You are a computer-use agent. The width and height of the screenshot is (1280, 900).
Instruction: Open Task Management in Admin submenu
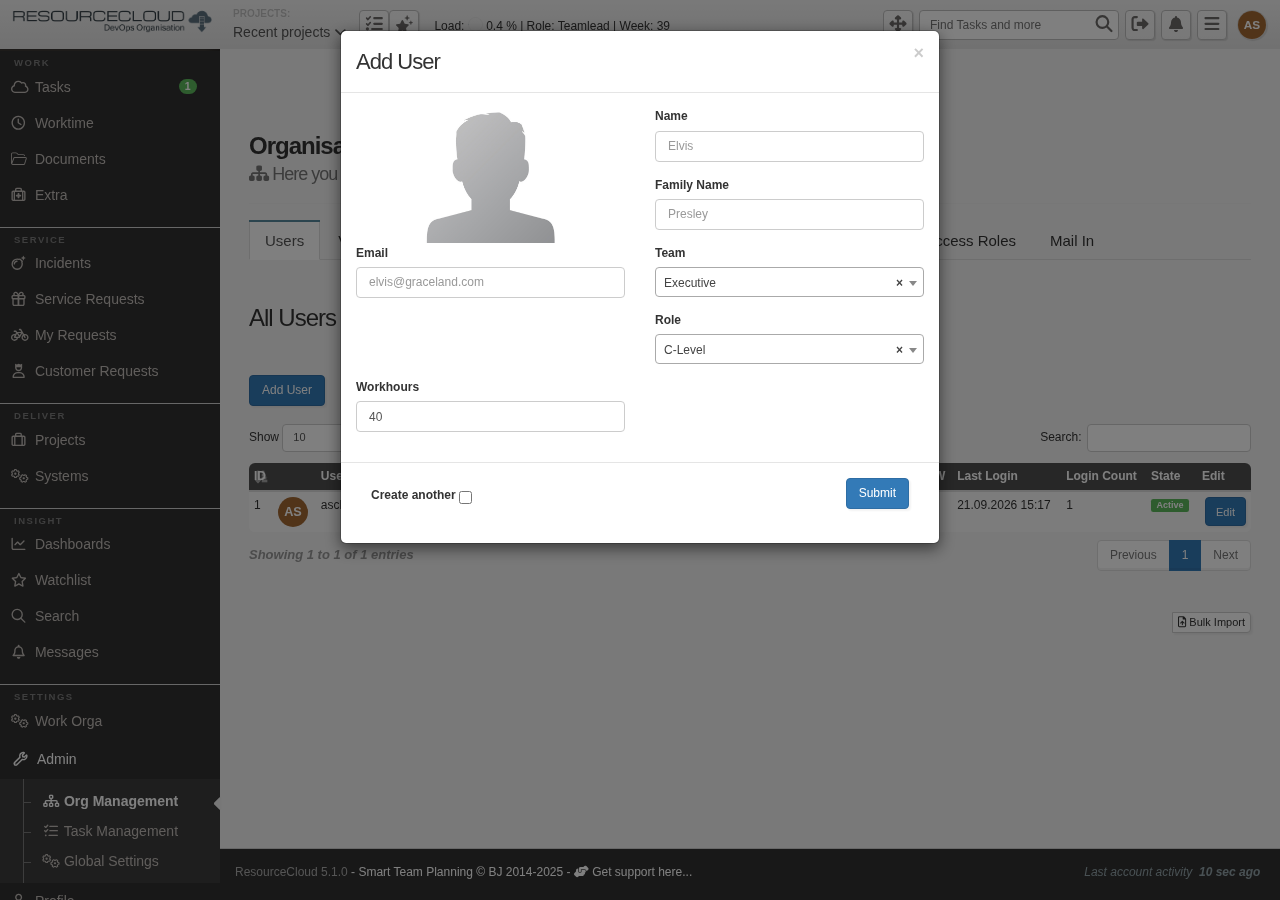[x=110, y=831]
